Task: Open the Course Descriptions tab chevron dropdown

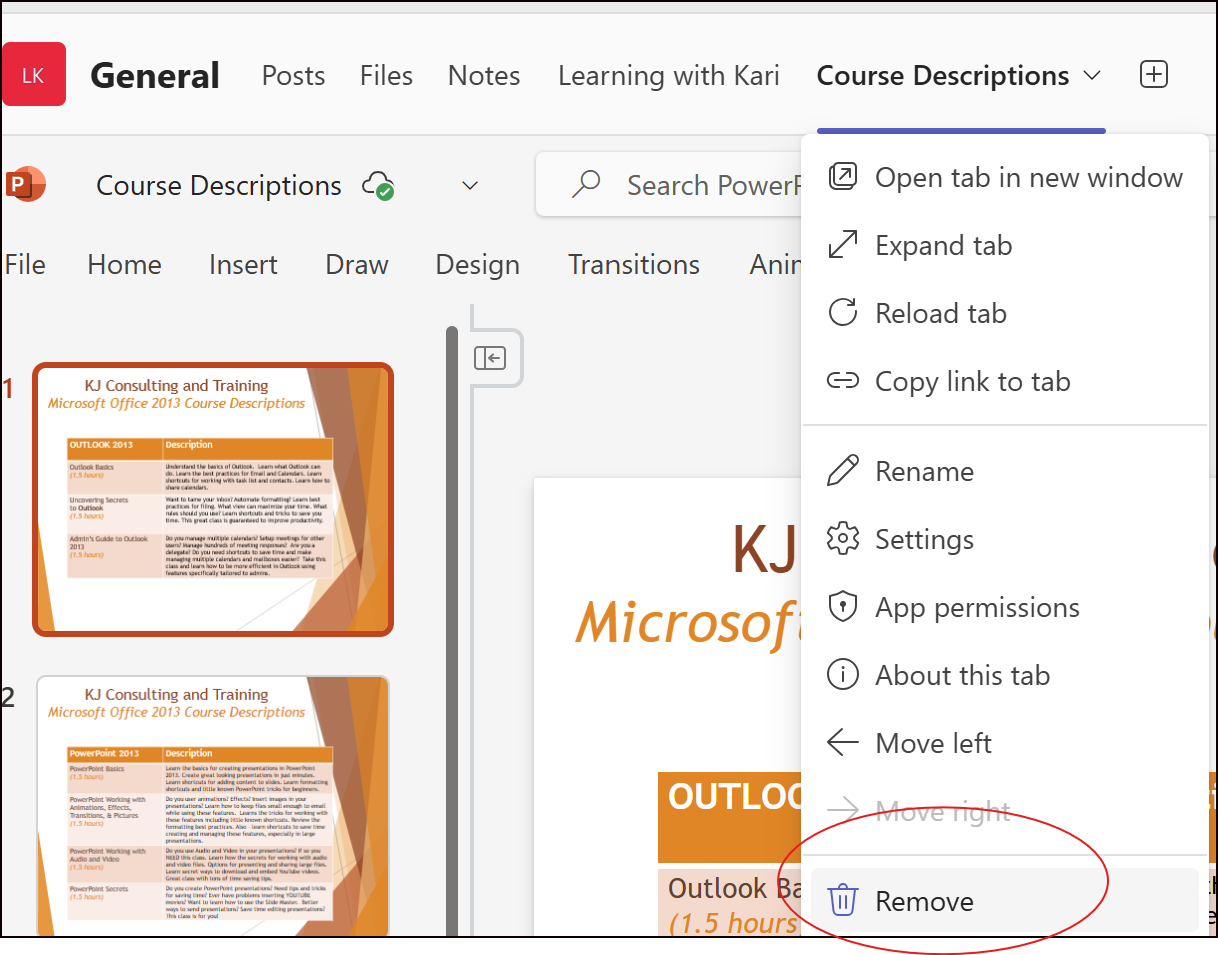Action: coord(1092,75)
